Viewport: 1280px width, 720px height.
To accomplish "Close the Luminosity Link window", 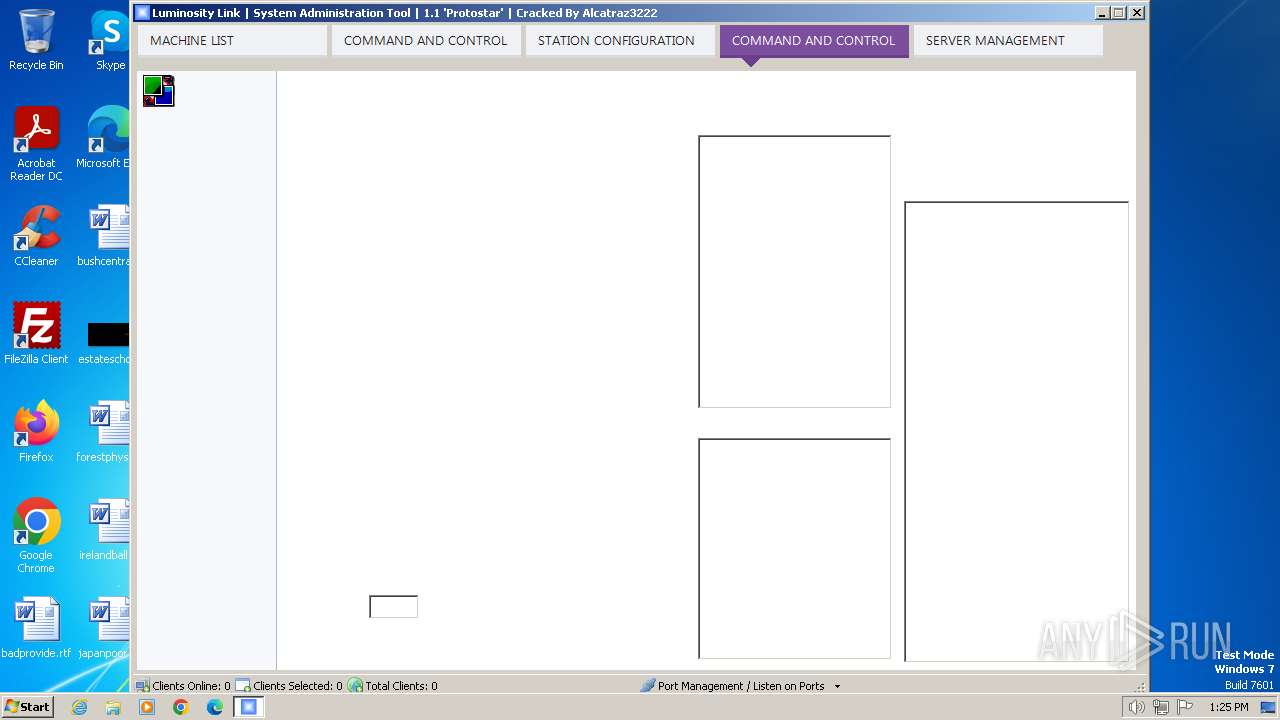I will tap(1137, 13).
